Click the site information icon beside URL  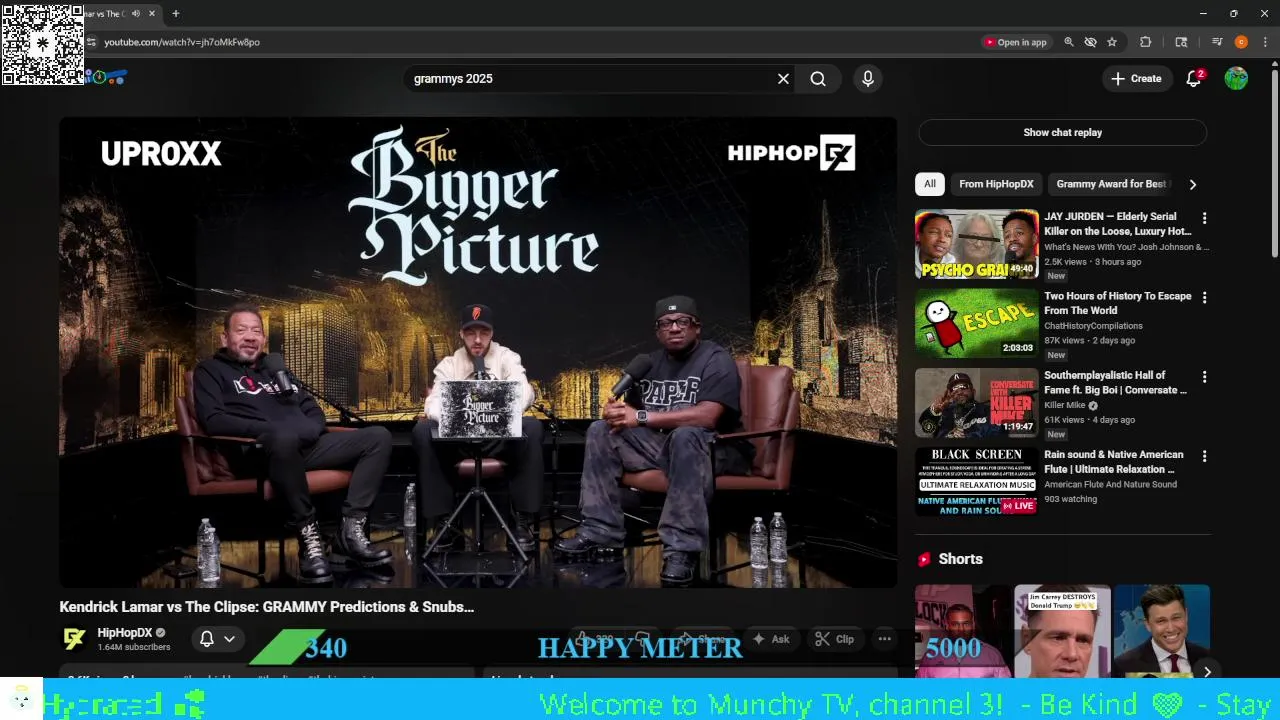91,42
